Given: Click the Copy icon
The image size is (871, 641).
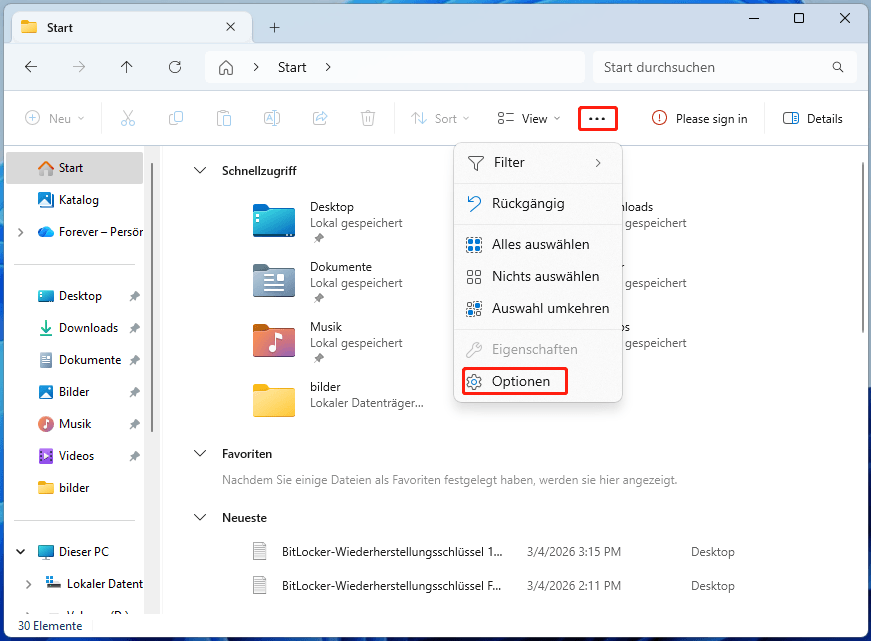Looking at the screenshot, I should pos(176,118).
